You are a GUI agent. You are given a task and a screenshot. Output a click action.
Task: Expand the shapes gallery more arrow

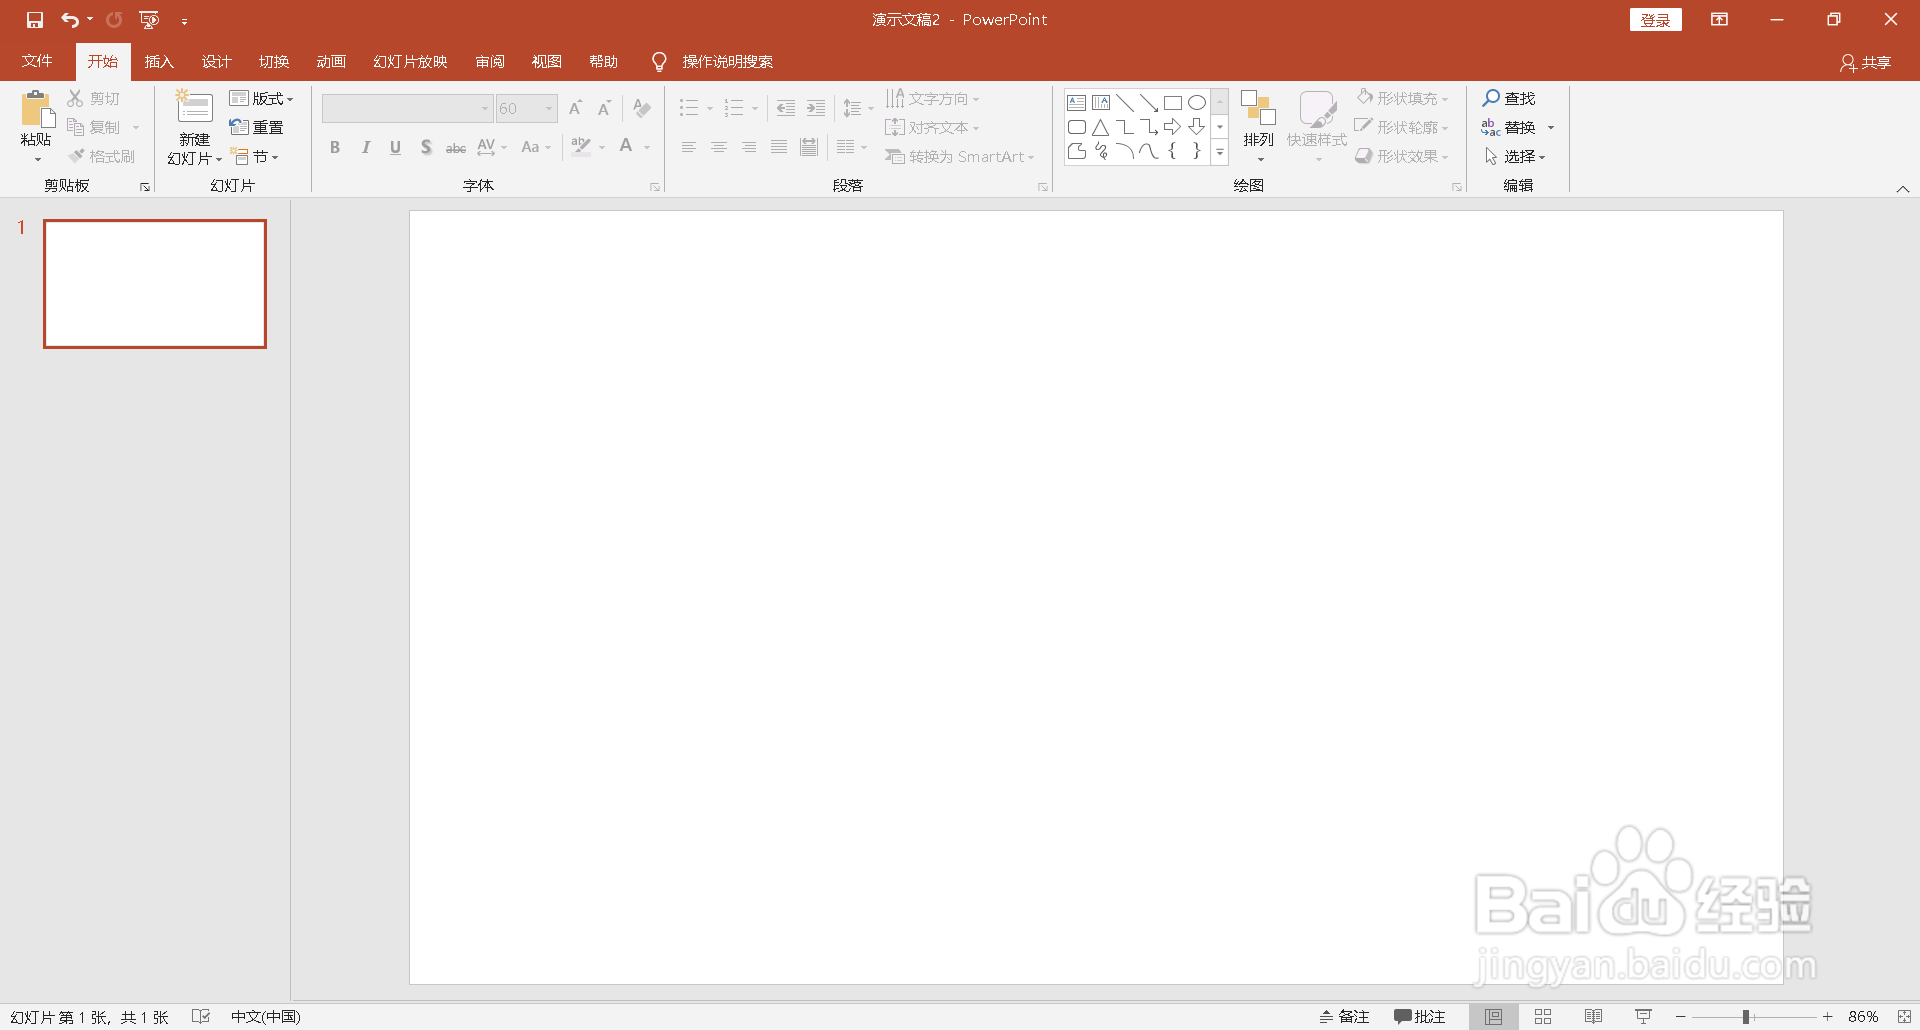1220,152
